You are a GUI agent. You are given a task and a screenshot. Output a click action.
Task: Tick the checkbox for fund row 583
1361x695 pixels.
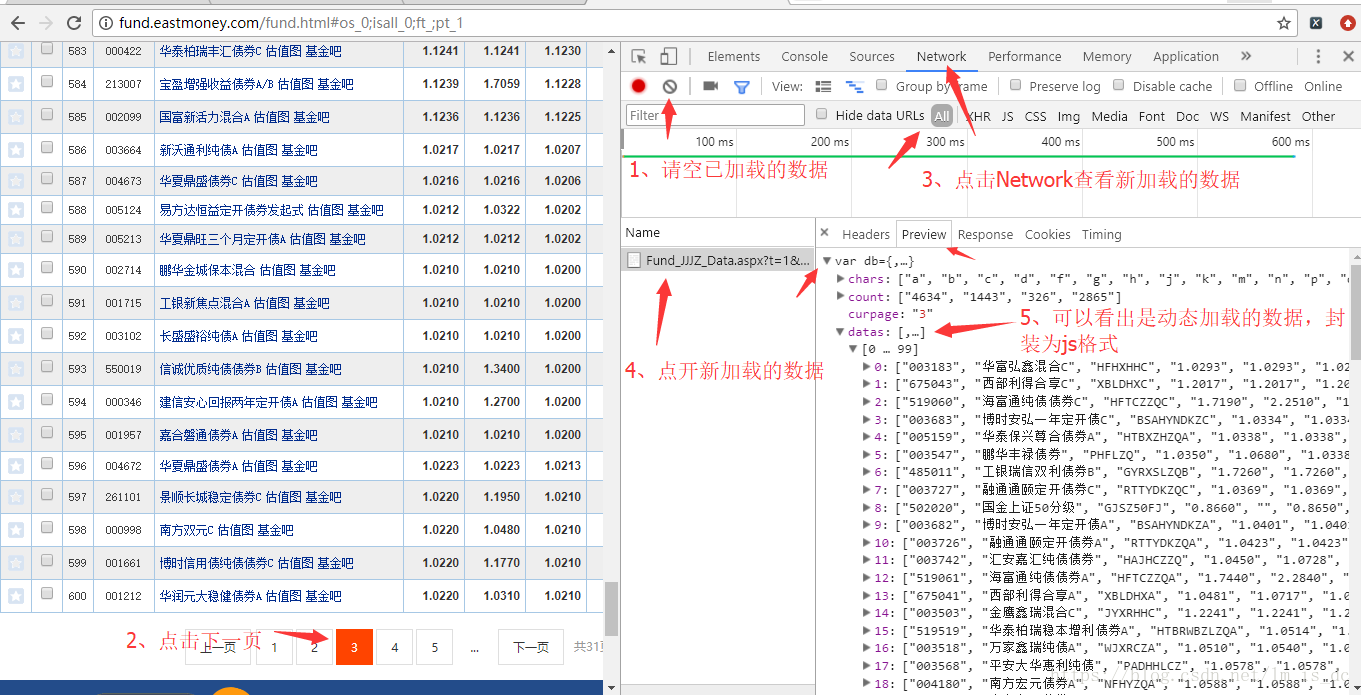pos(47,49)
